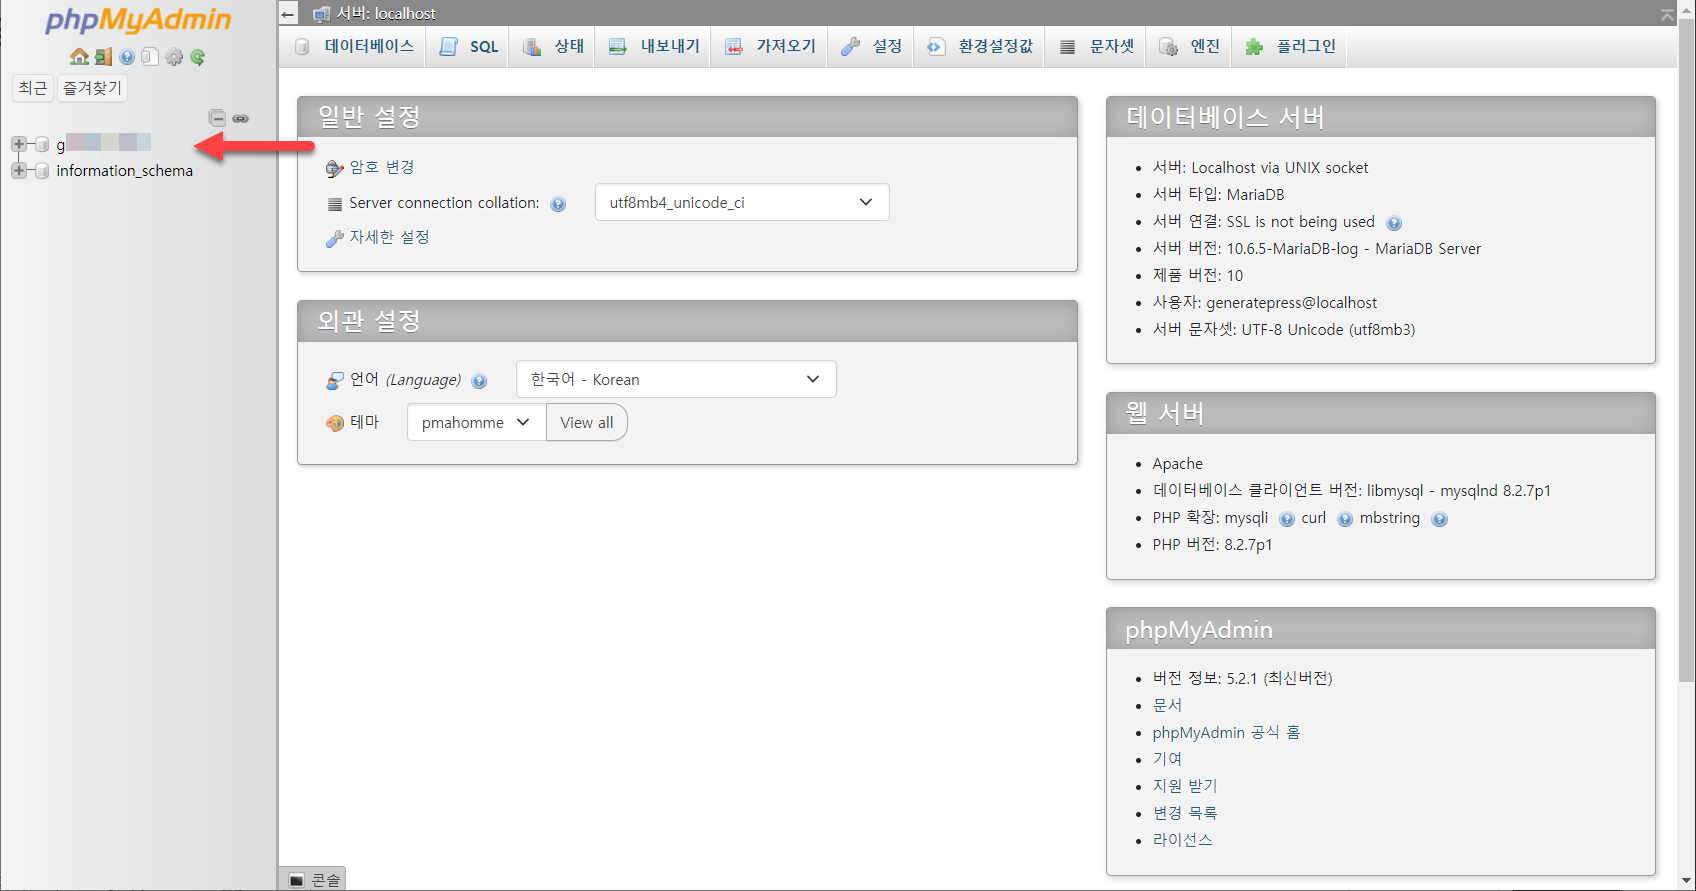
Task: Open the 상태 (status) tab
Action: 554,47
